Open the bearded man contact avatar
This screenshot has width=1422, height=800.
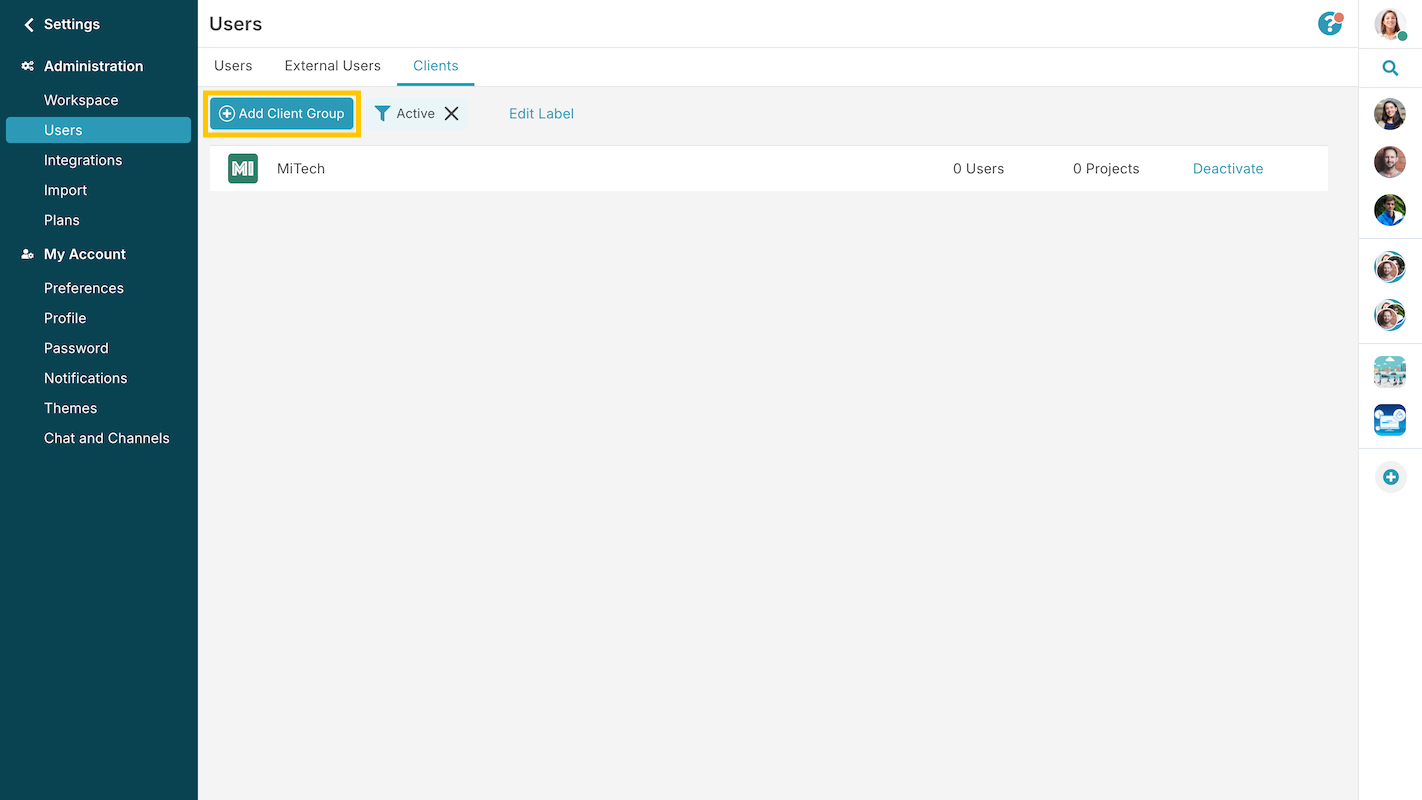(1390, 162)
